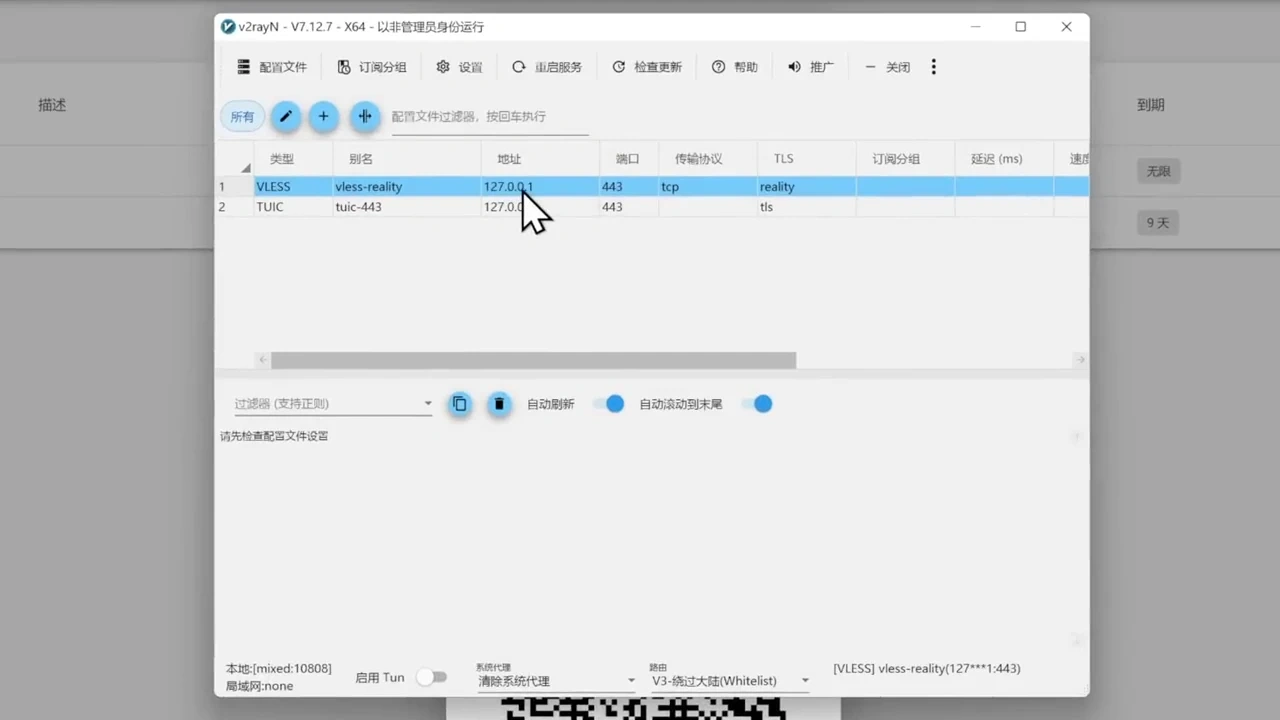Click the column auto-fit button
Viewport: 1280px width, 720px height.
(365, 116)
